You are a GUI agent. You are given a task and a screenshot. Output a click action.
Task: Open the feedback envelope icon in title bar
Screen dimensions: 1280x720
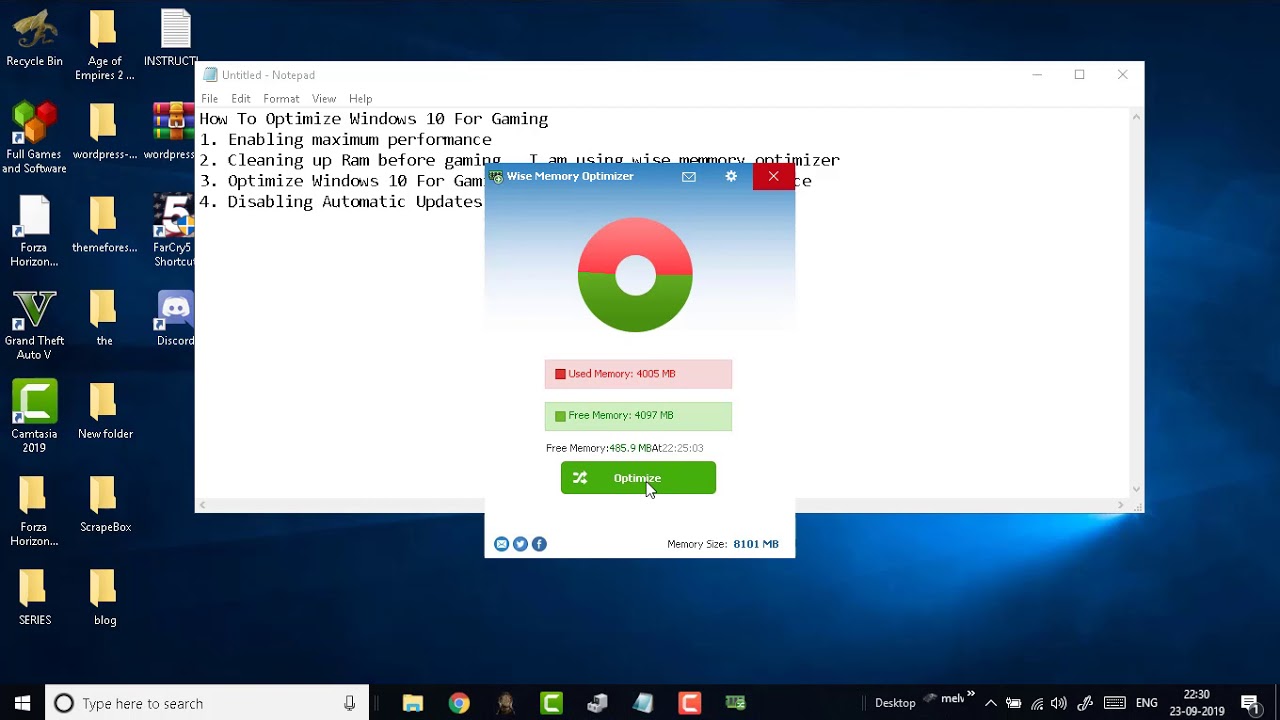[x=689, y=176]
